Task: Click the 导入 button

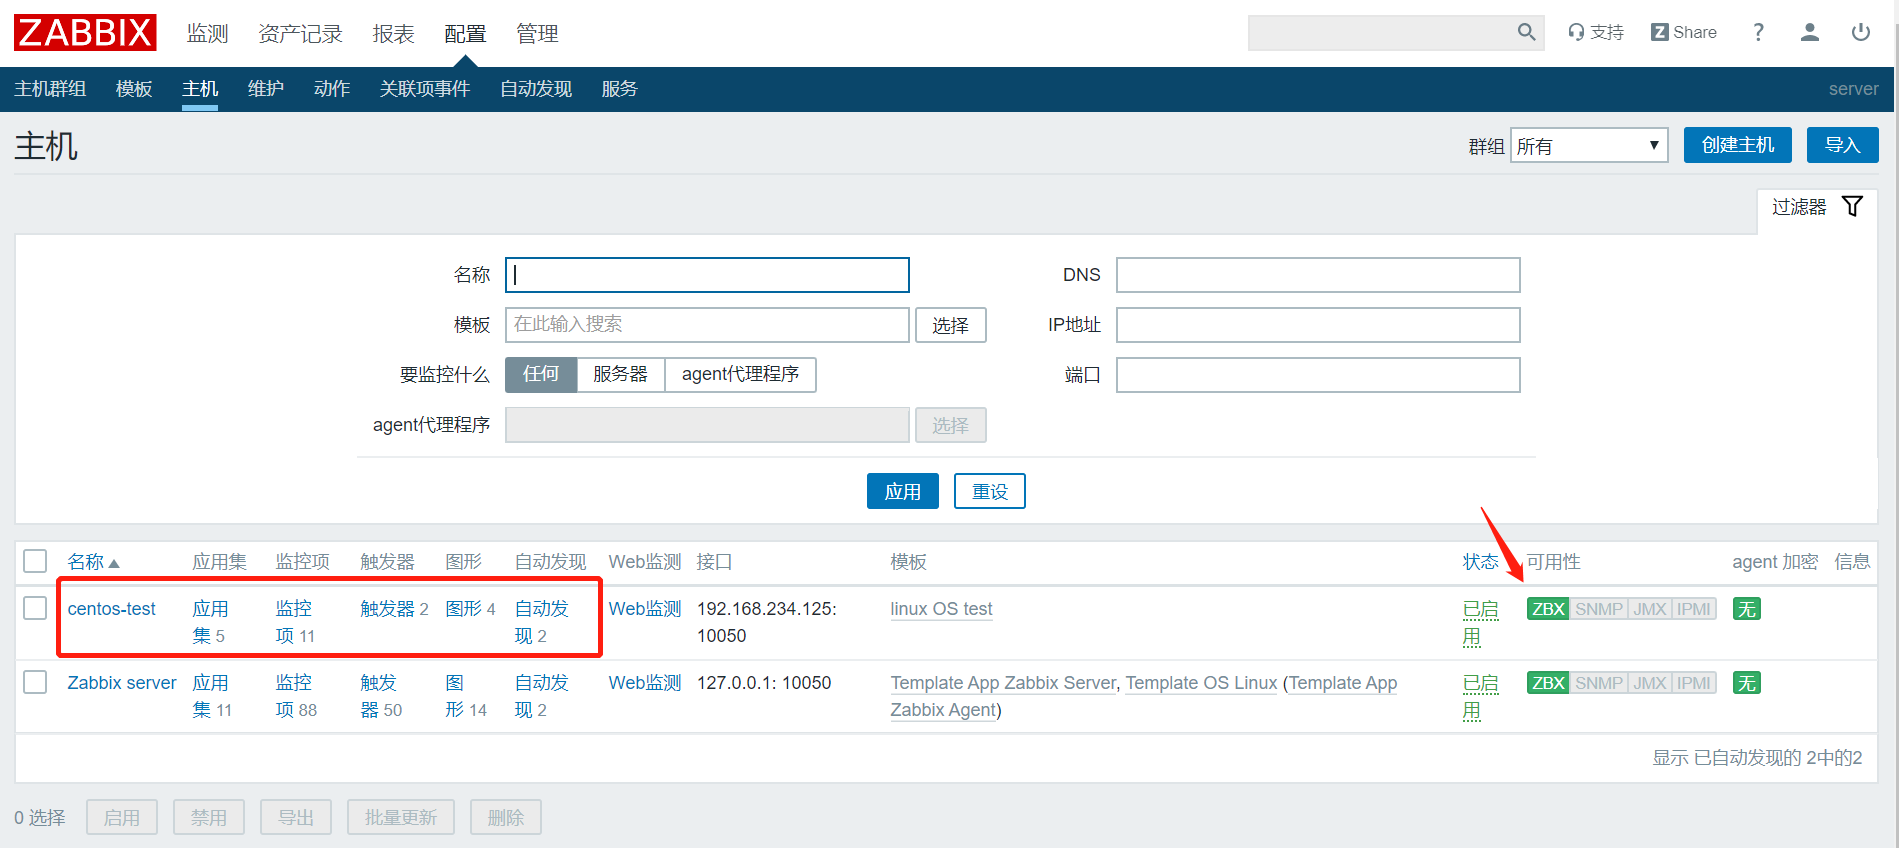Action: tap(1843, 145)
